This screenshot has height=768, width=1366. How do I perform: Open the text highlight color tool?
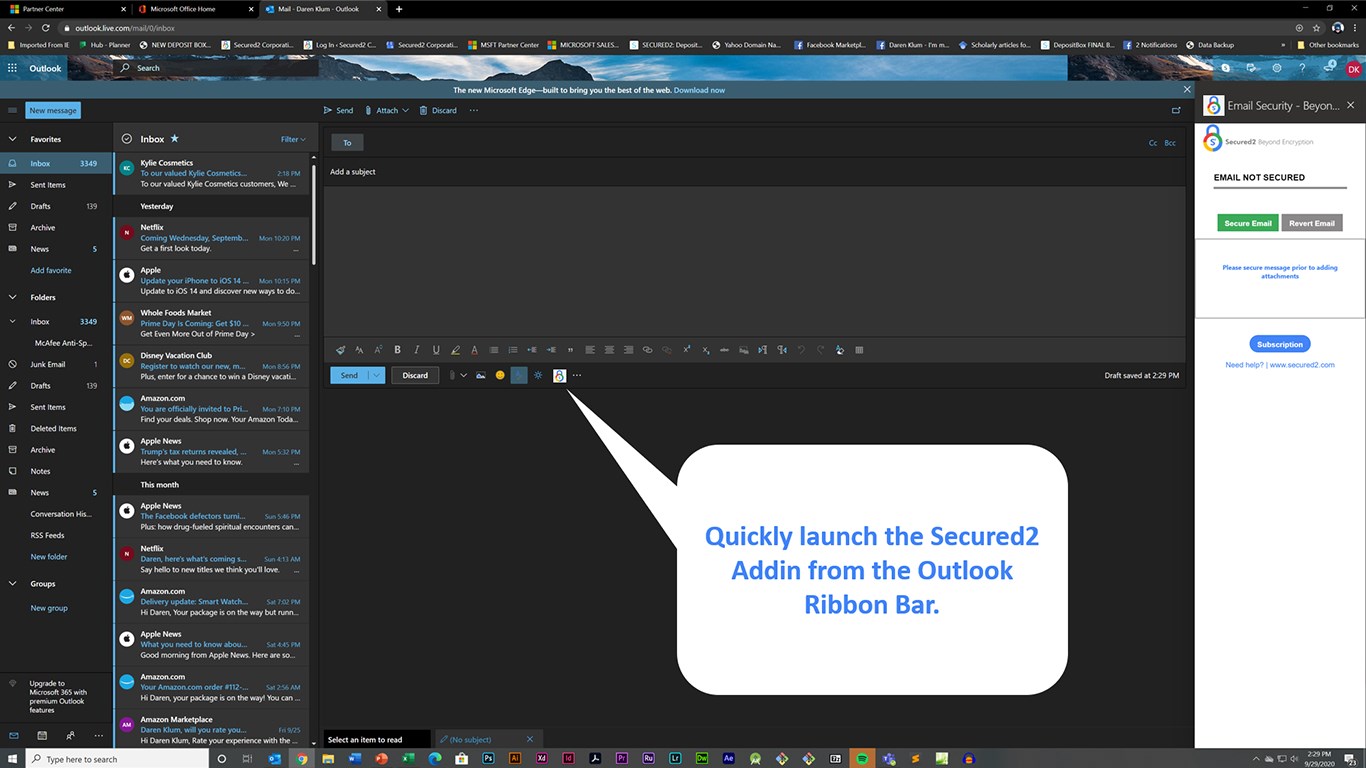click(455, 350)
